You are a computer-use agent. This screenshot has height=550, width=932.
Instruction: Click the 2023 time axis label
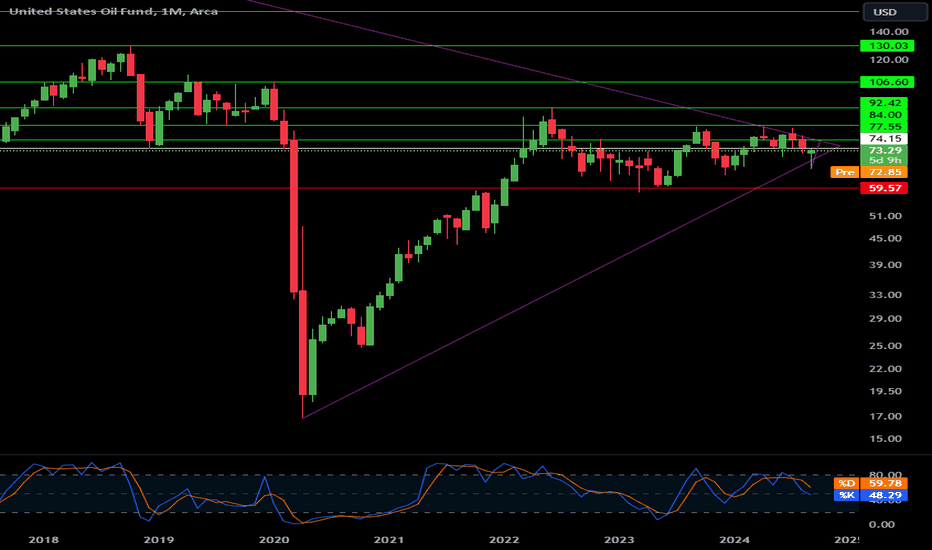pos(619,540)
